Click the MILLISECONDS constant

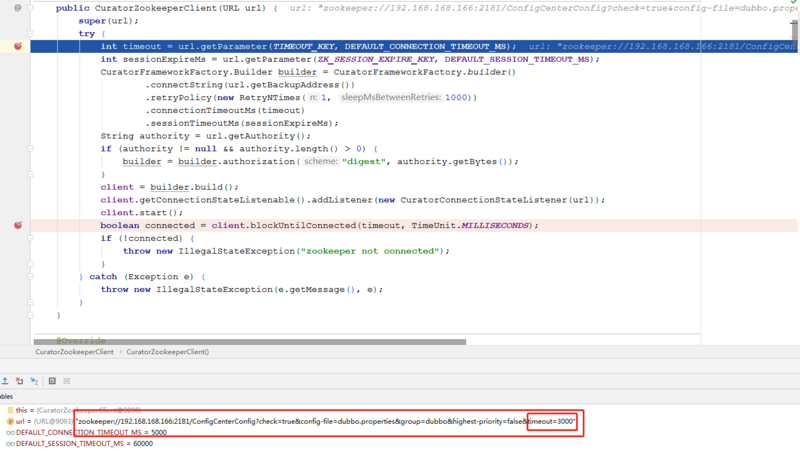(495, 225)
